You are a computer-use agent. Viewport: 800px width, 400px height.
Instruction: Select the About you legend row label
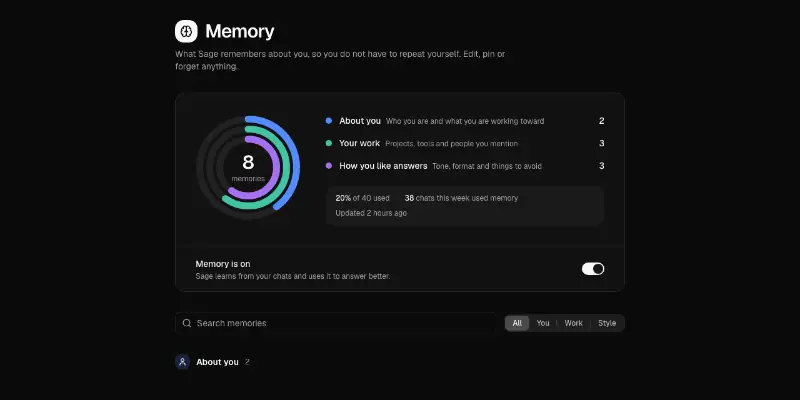[360, 121]
